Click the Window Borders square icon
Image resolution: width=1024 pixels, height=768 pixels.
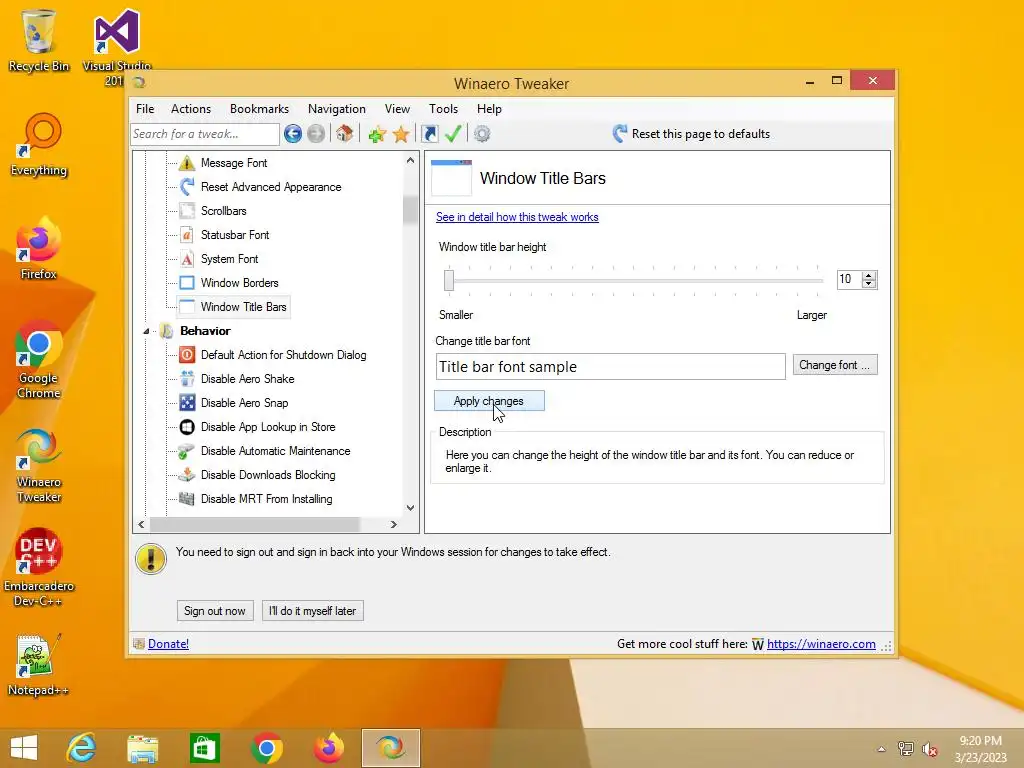click(187, 283)
